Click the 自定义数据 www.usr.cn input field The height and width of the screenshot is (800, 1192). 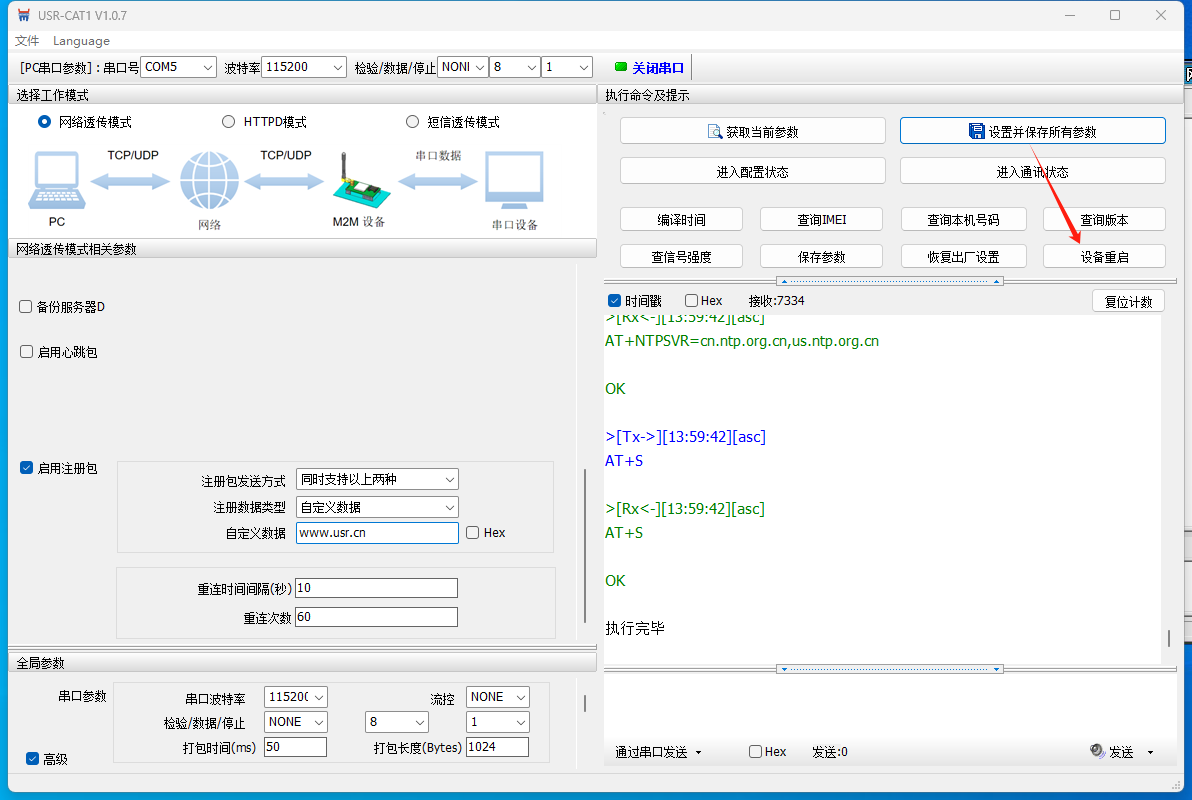[x=377, y=533]
